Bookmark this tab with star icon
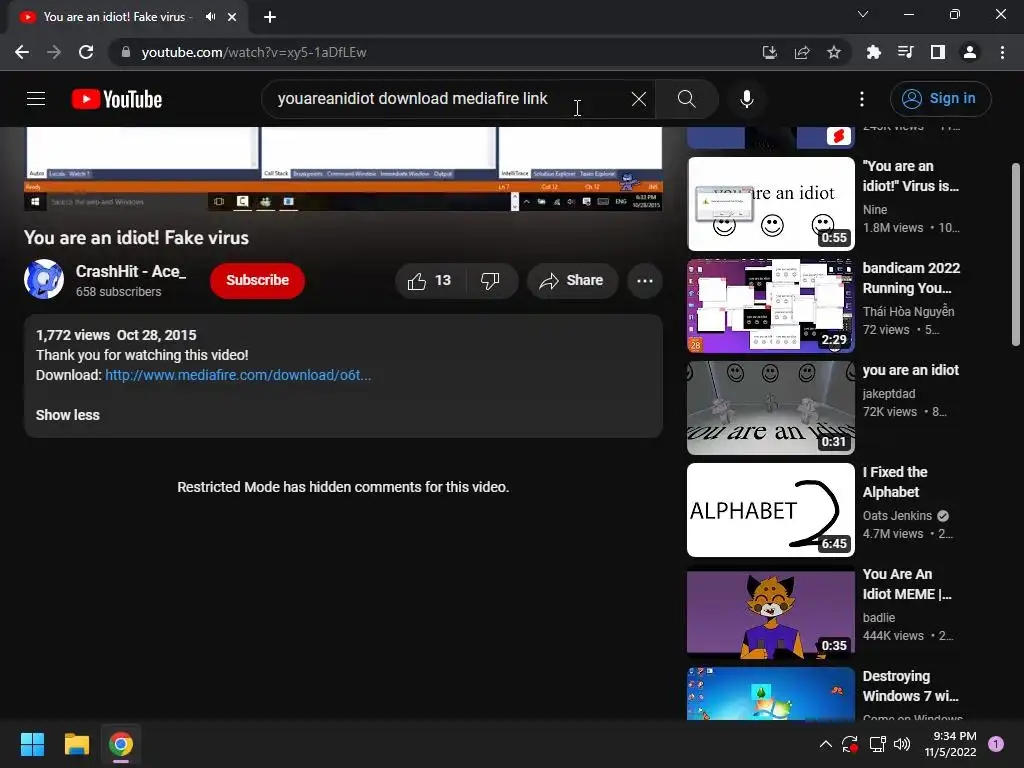 click(x=834, y=52)
